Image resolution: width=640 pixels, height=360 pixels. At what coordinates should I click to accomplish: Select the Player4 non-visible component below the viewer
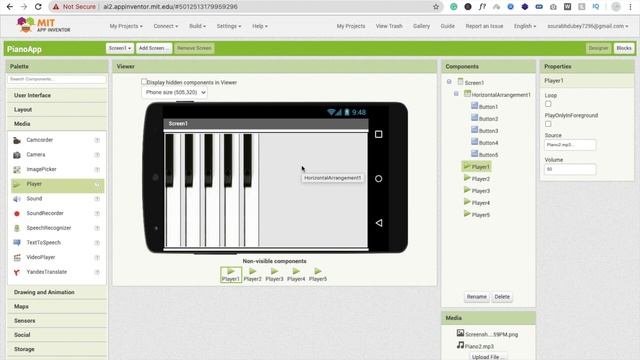click(x=296, y=275)
